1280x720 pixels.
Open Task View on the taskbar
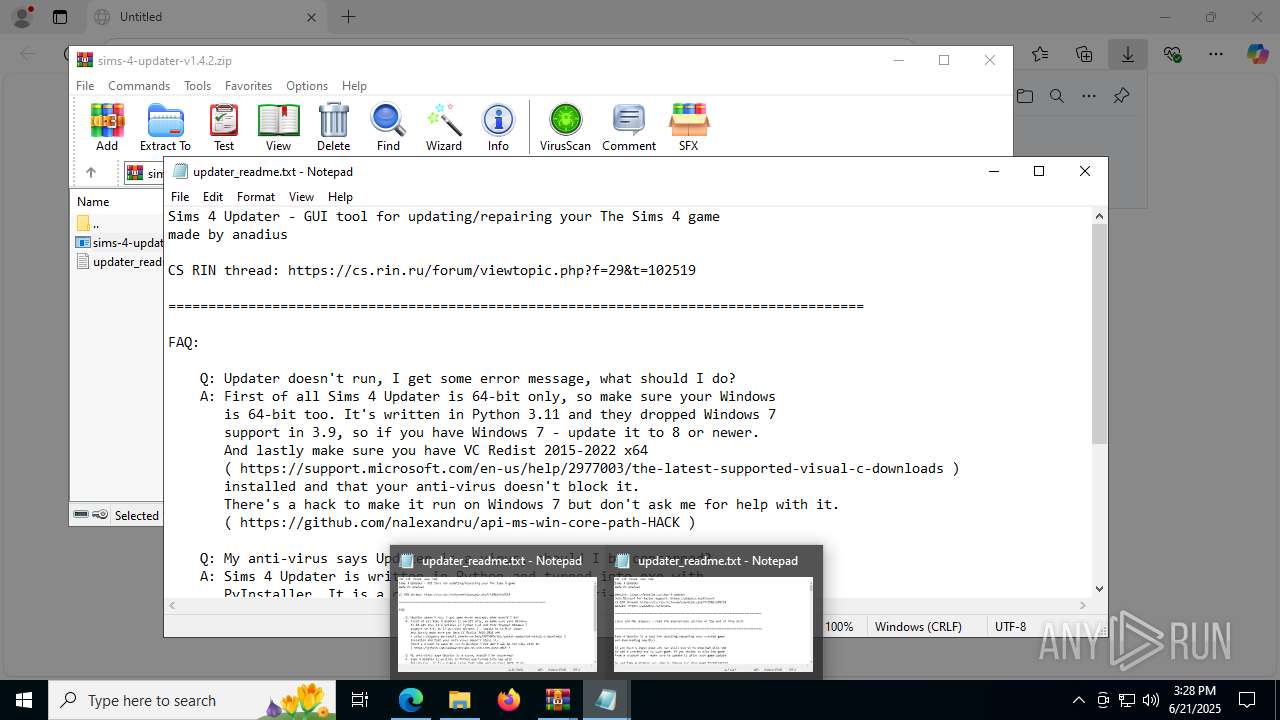(360, 700)
